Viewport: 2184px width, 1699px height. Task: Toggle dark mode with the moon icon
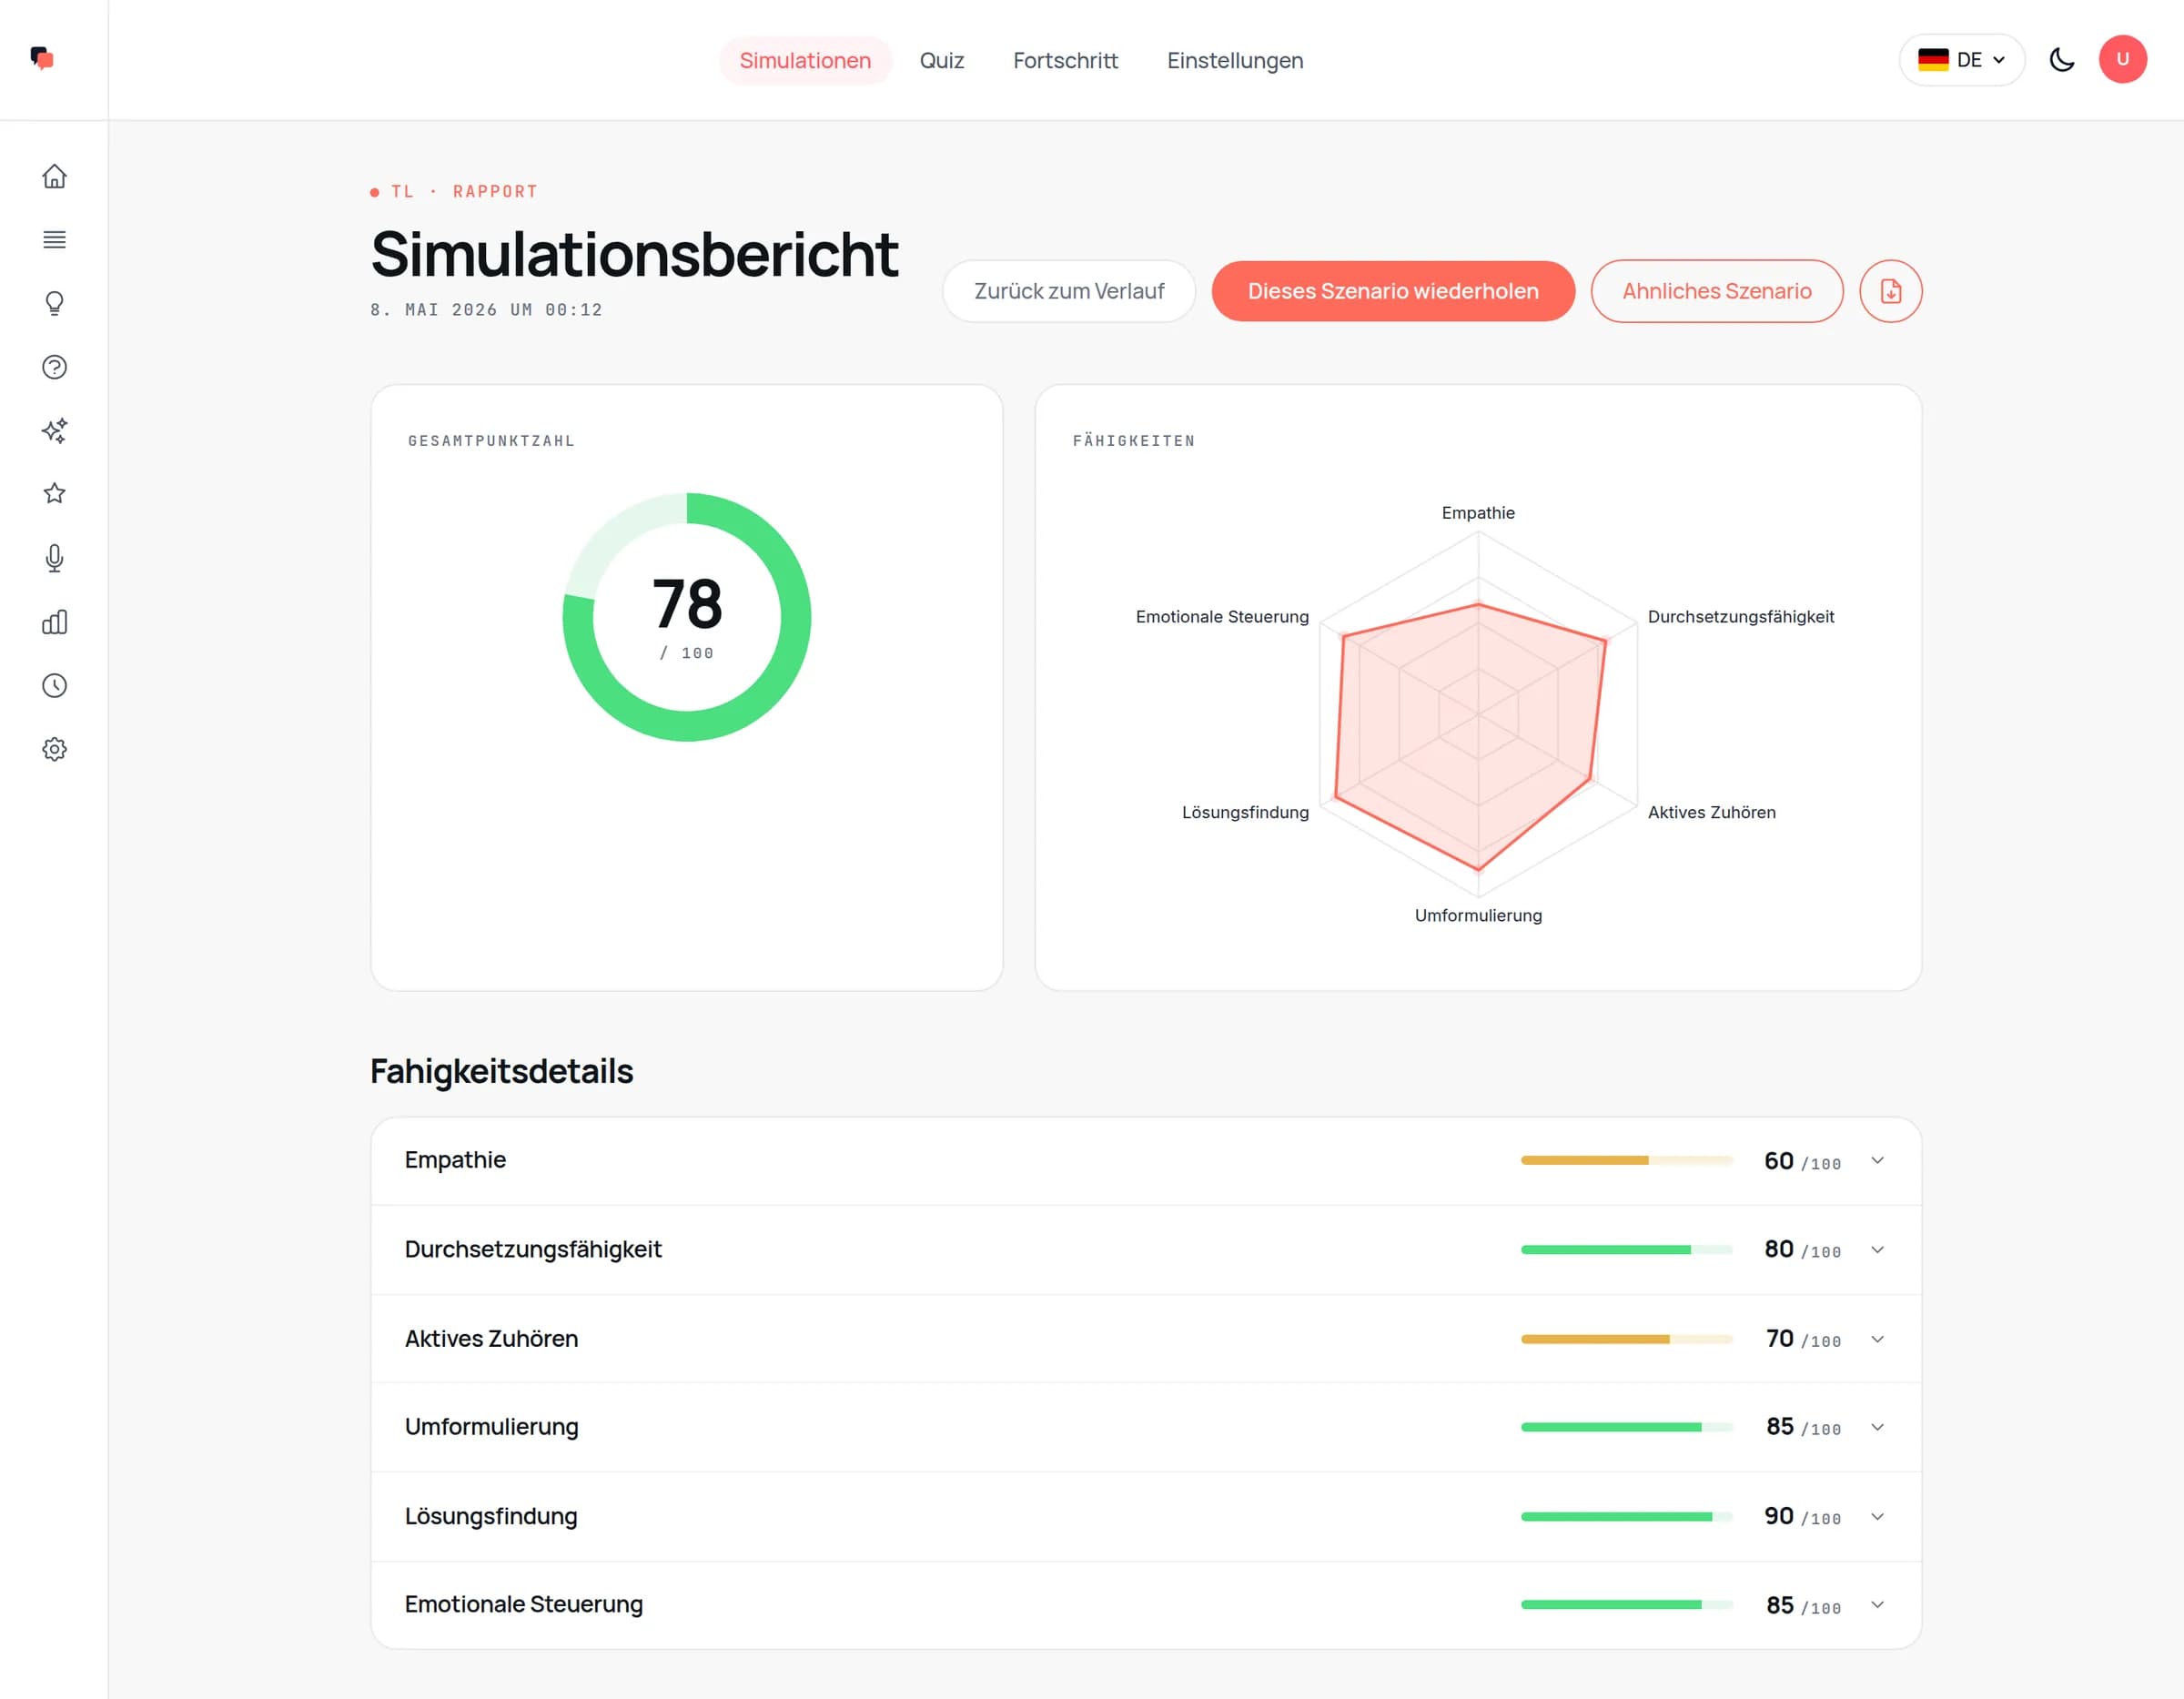pyautogui.click(x=2061, y=59)
